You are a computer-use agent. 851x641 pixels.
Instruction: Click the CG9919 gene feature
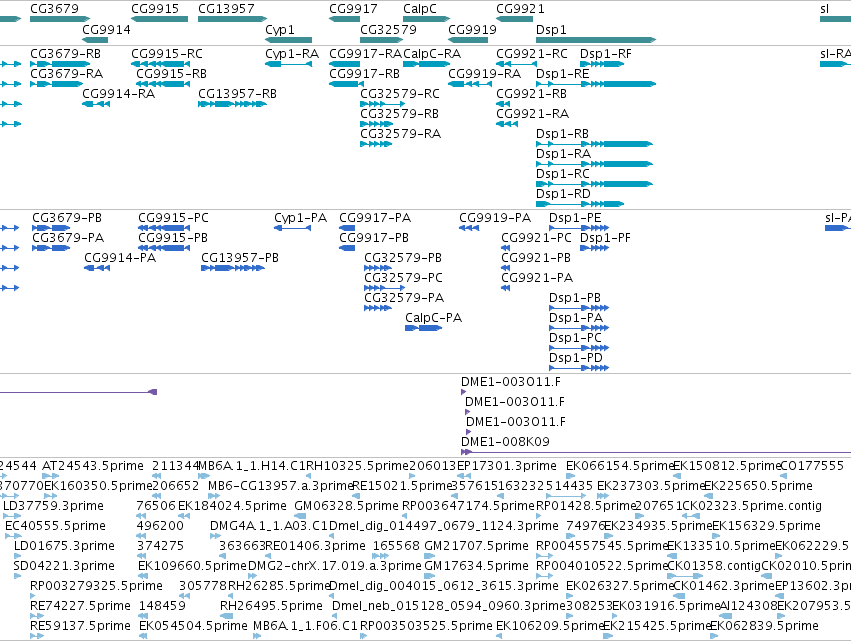pos(468,40)
